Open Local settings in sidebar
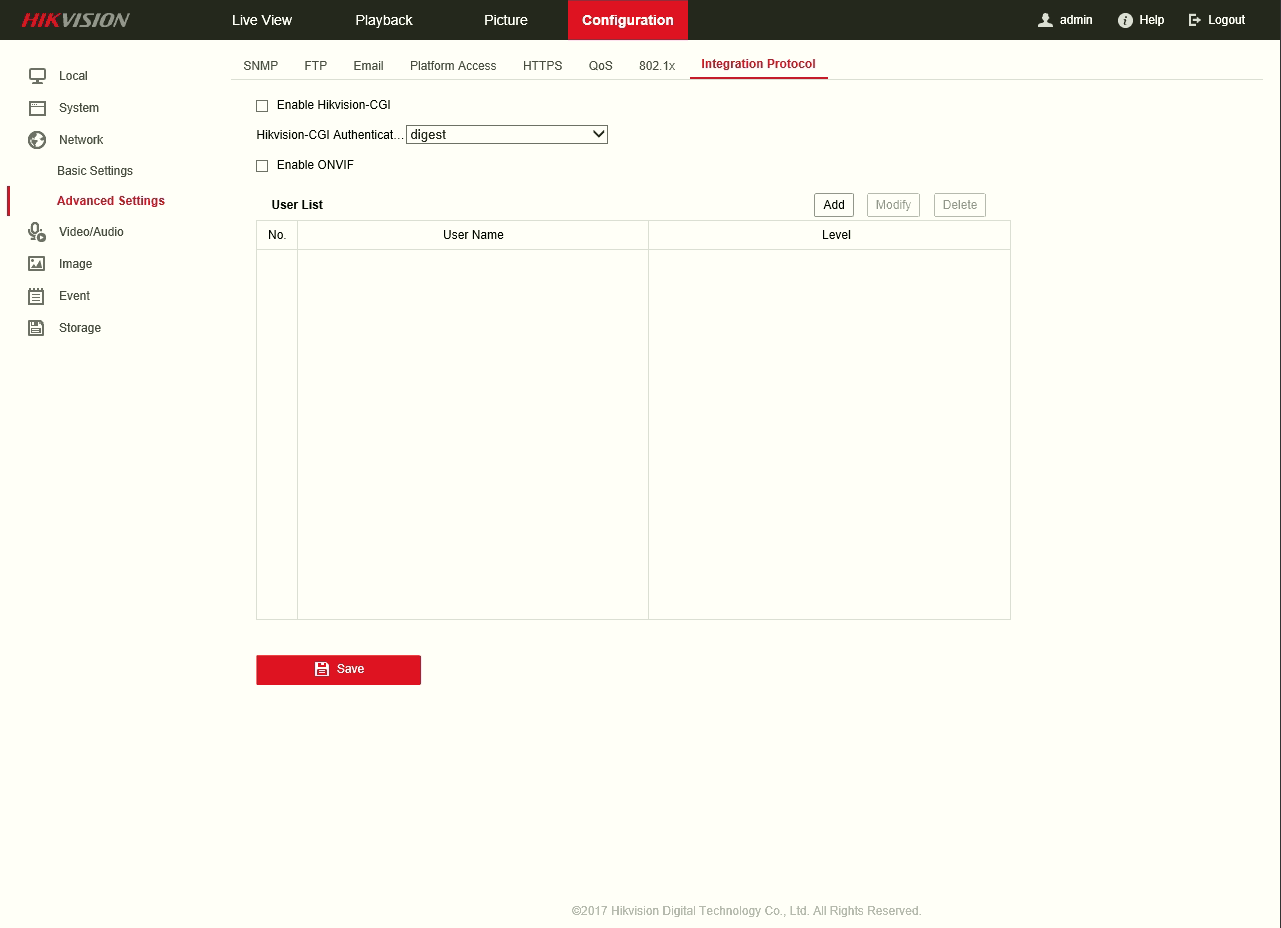This screenshot has height=928, width=1281. coord(73,76)
